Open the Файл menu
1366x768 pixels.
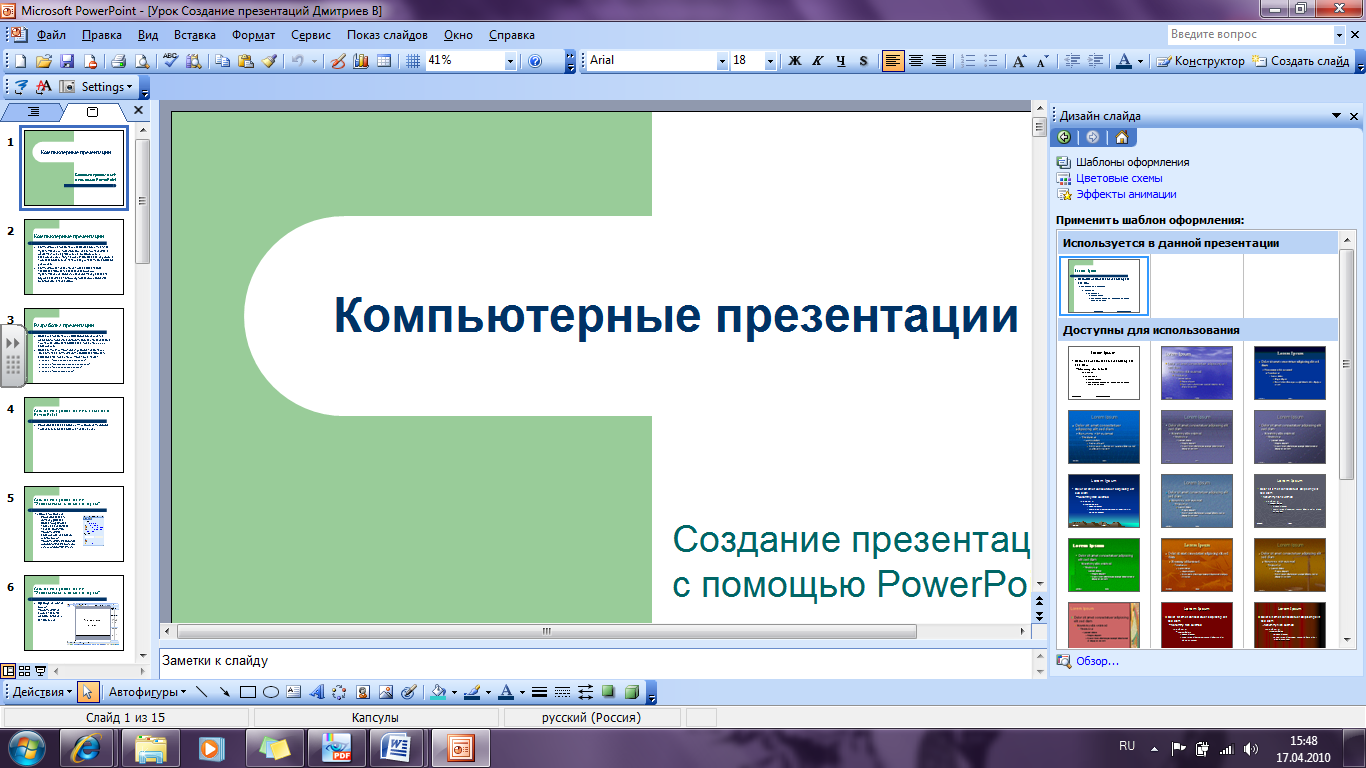click(51, 35)
